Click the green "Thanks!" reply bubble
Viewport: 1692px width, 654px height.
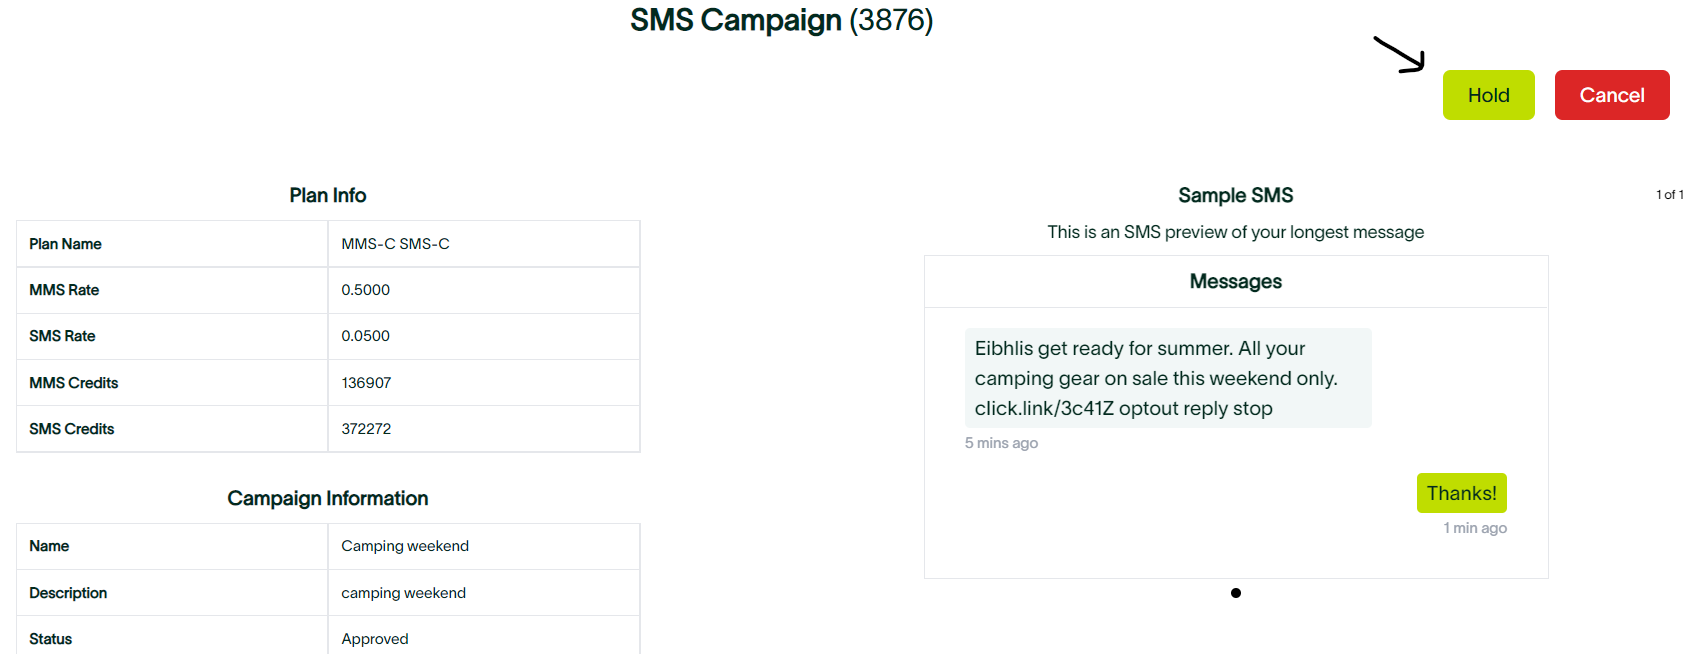coord(1461,493)
